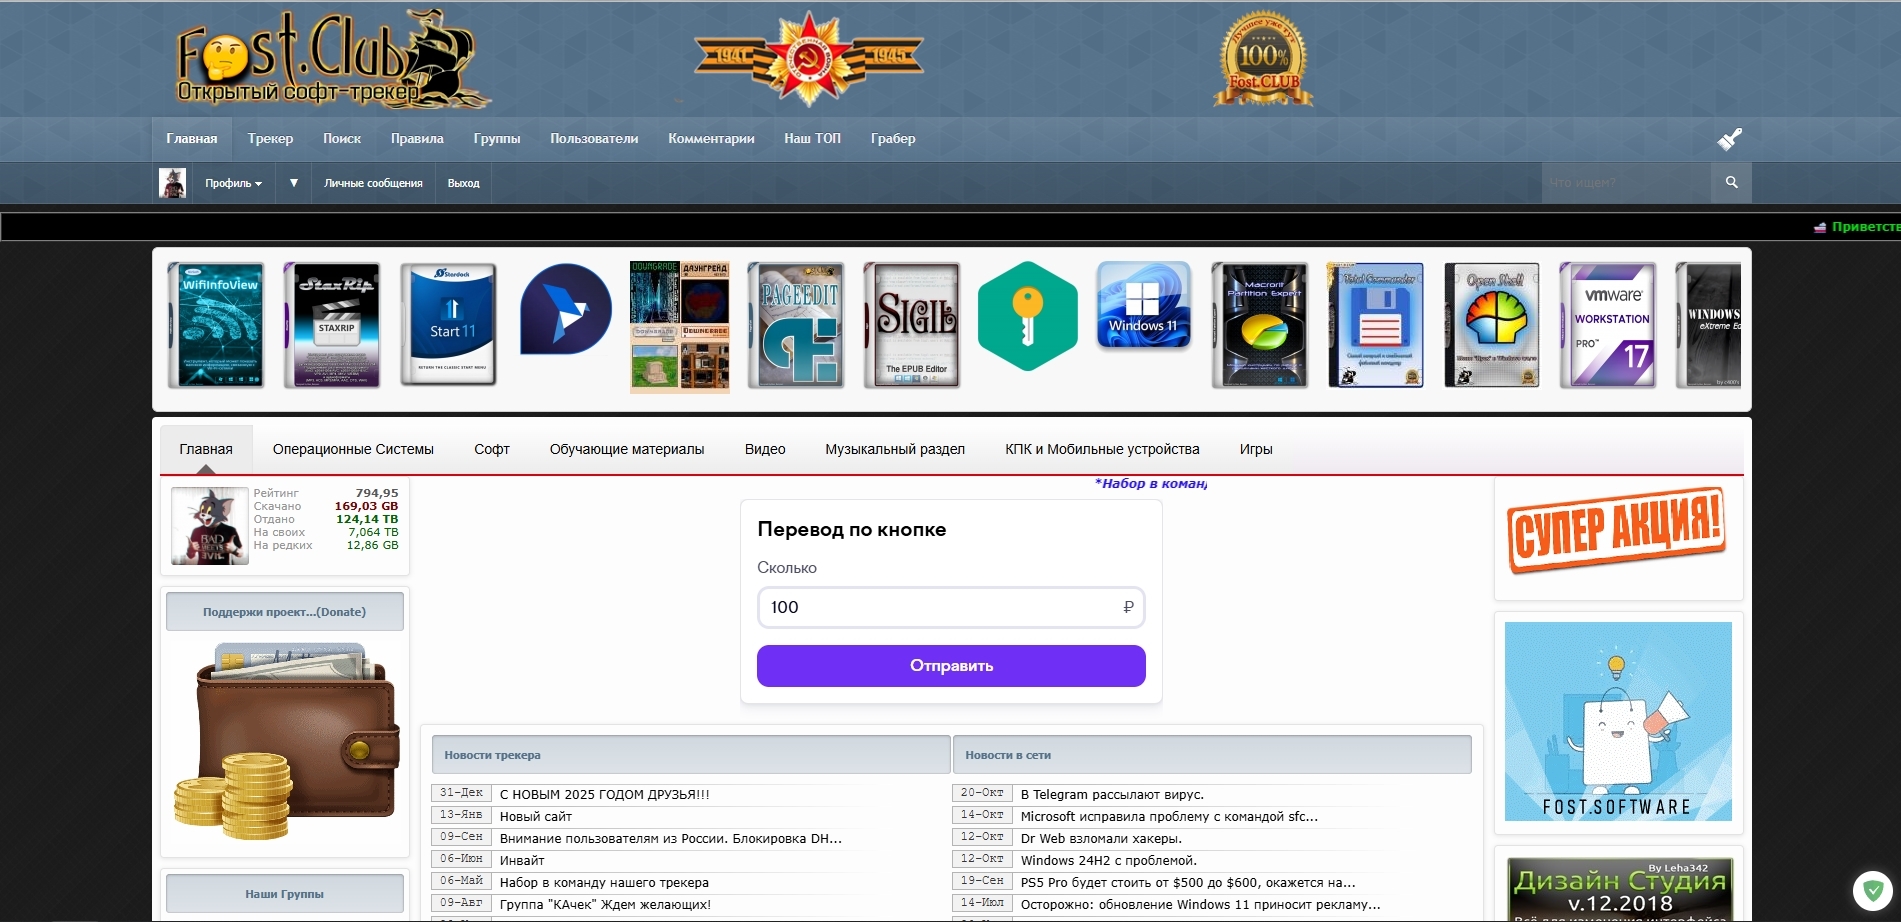Open the Поиск menu item
1901x922 pixels.
(x=342, y=139)
